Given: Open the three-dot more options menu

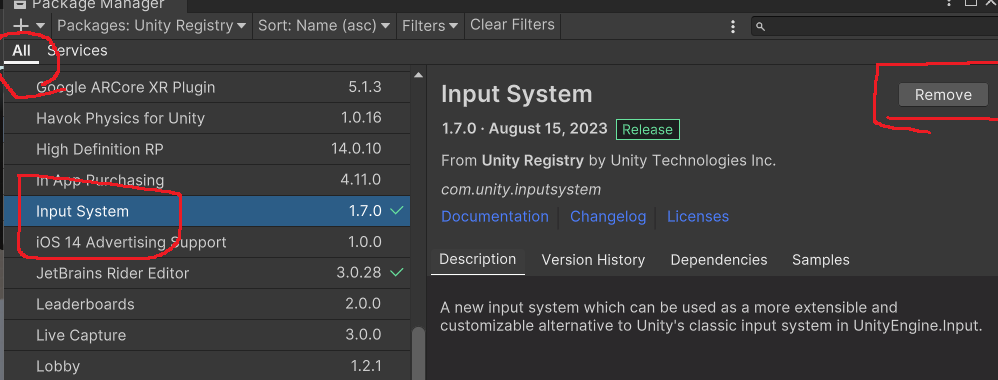Looking at the screenshot, I should (733, 26).
